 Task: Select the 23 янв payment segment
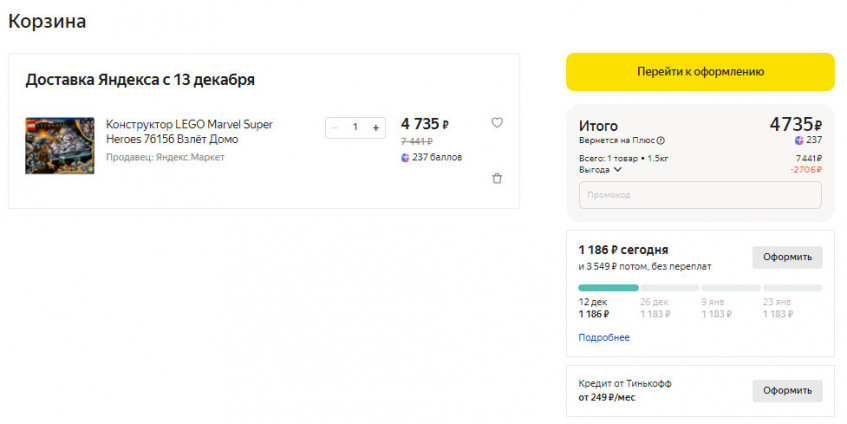click(792, 288)
